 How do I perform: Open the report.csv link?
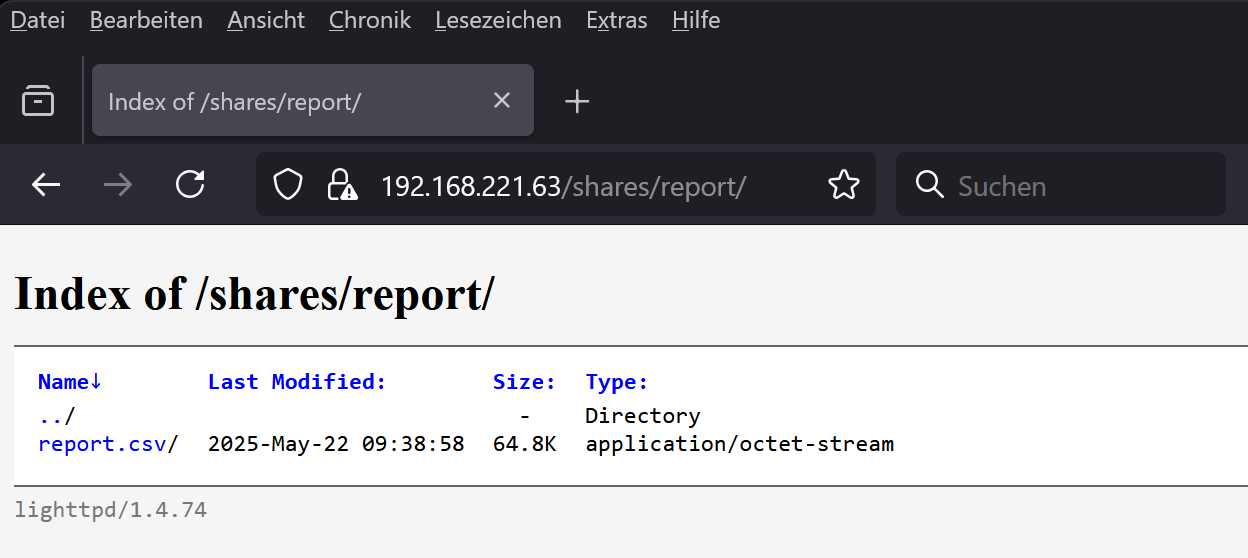102,444
